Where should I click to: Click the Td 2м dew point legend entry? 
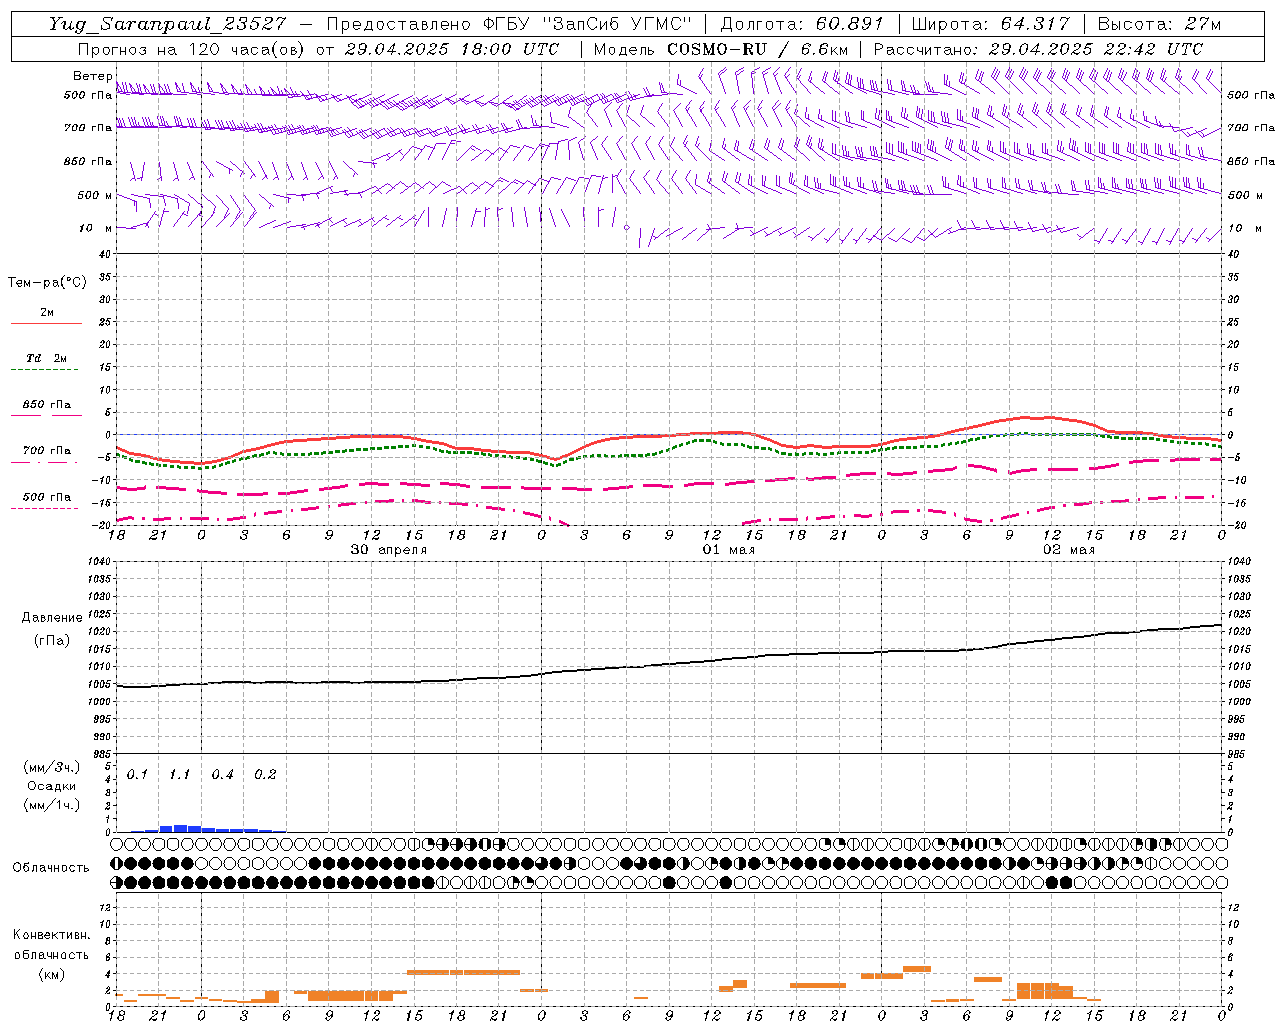(46, 358)
